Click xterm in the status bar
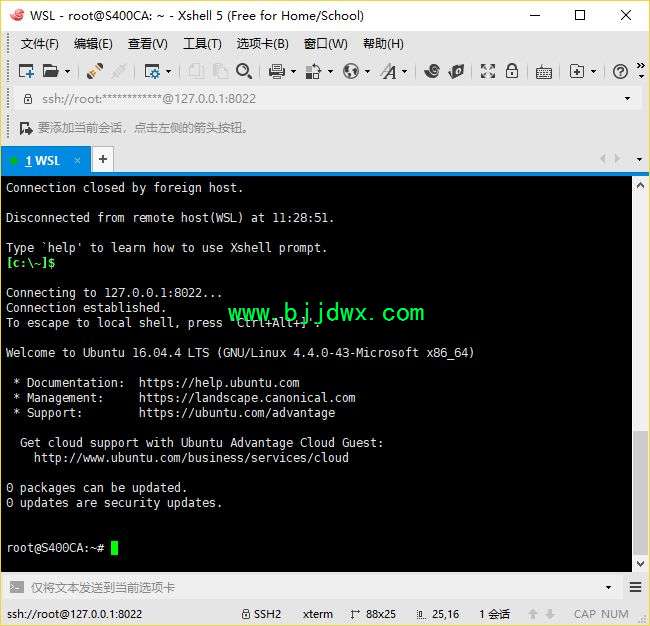Viewport: 650px width, 626px height. [318, 614]
